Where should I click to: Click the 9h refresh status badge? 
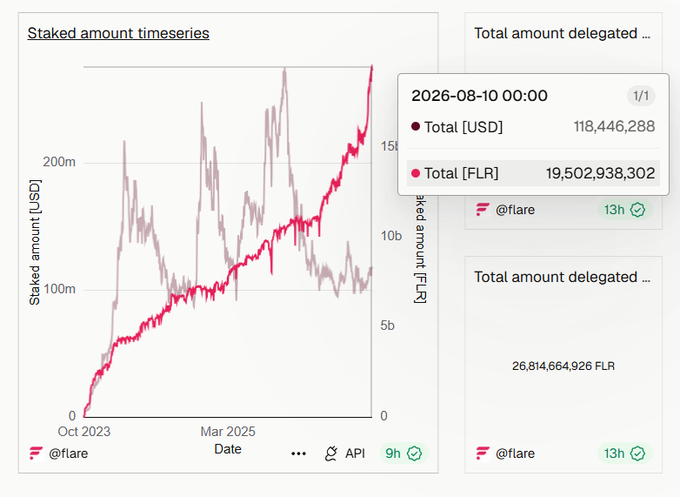tap(404, 454)
